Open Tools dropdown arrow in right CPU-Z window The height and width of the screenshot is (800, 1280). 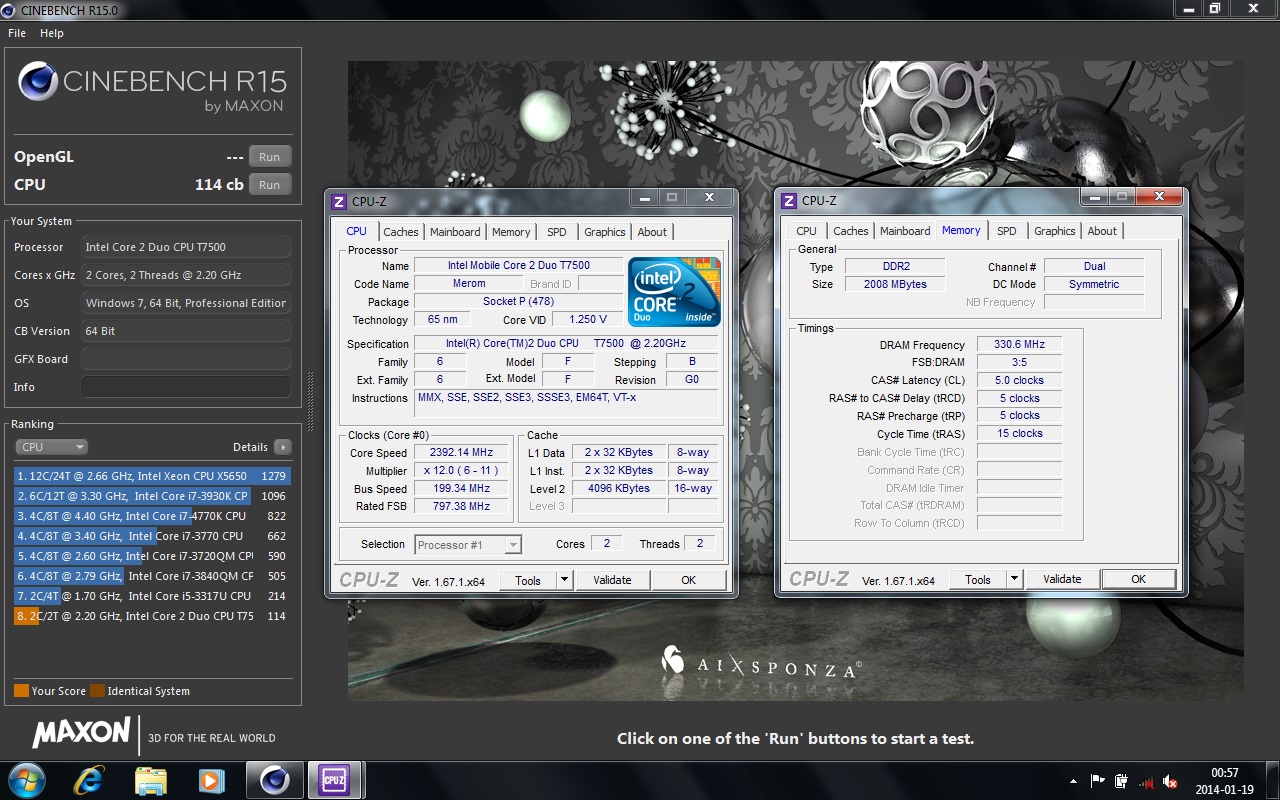pyautogui.click(x=1014, y=579)
